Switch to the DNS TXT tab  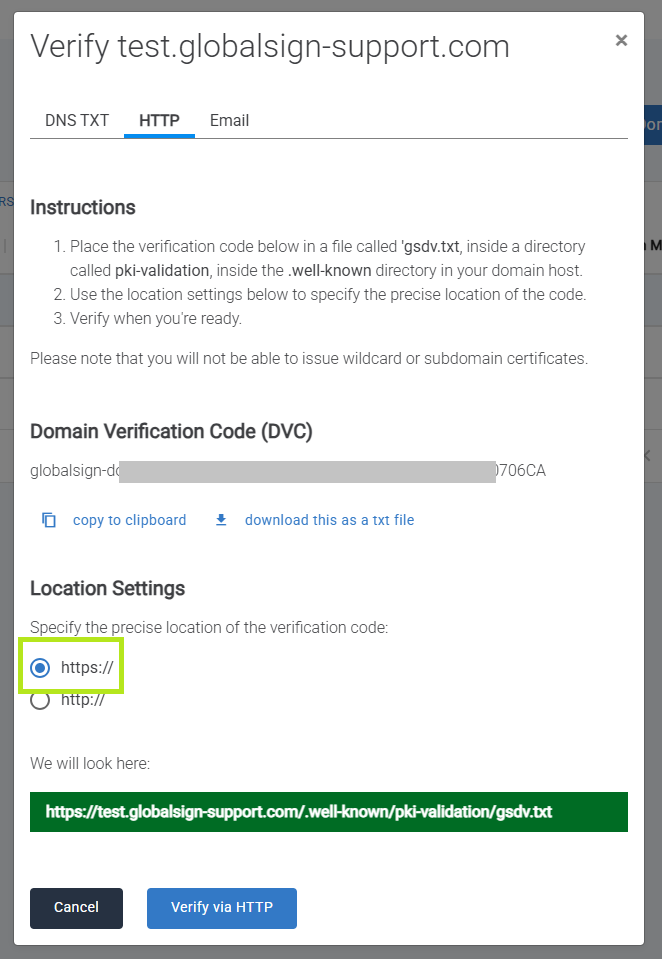point(77,120)
